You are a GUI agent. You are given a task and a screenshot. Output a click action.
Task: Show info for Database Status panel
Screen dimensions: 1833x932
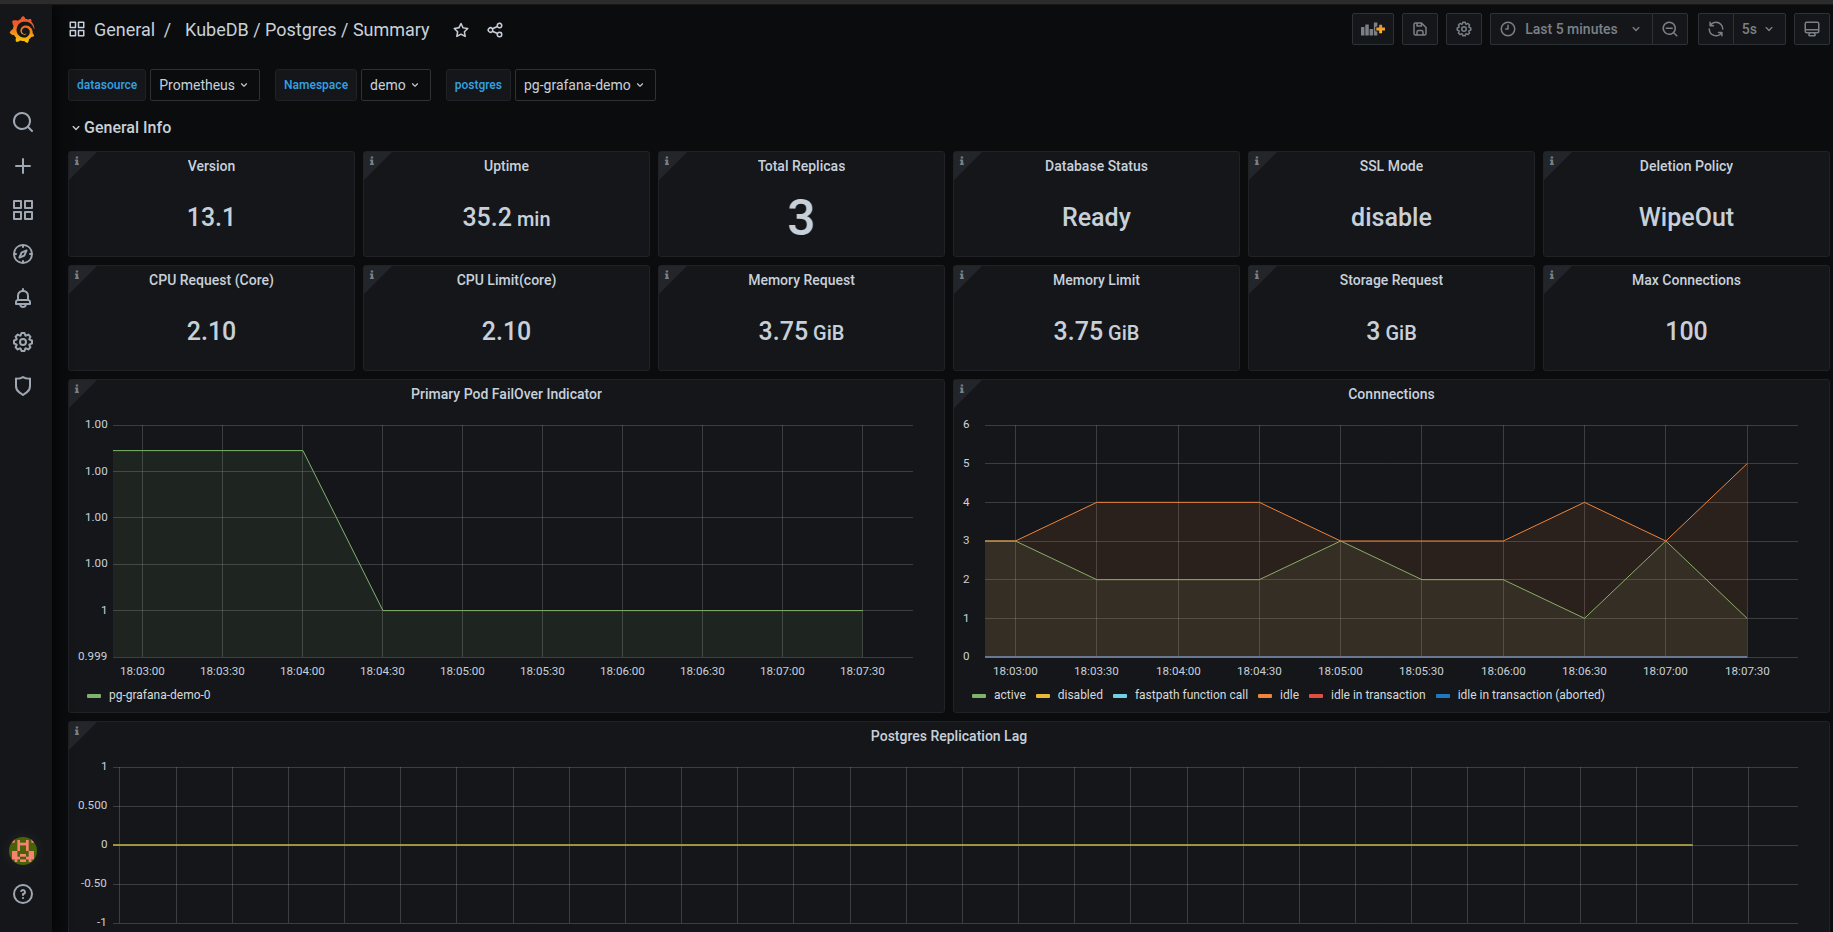click(962, 161)
